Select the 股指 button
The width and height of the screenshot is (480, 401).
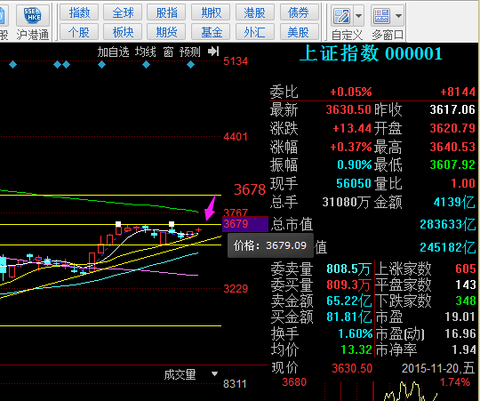point(167,13)
